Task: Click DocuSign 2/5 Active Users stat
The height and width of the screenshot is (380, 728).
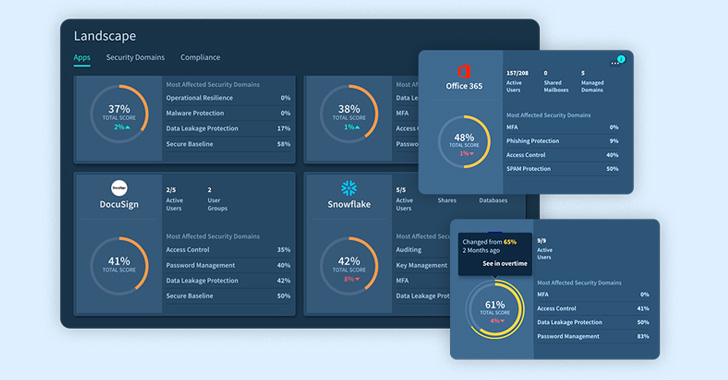Action: (x=175, y=199)
